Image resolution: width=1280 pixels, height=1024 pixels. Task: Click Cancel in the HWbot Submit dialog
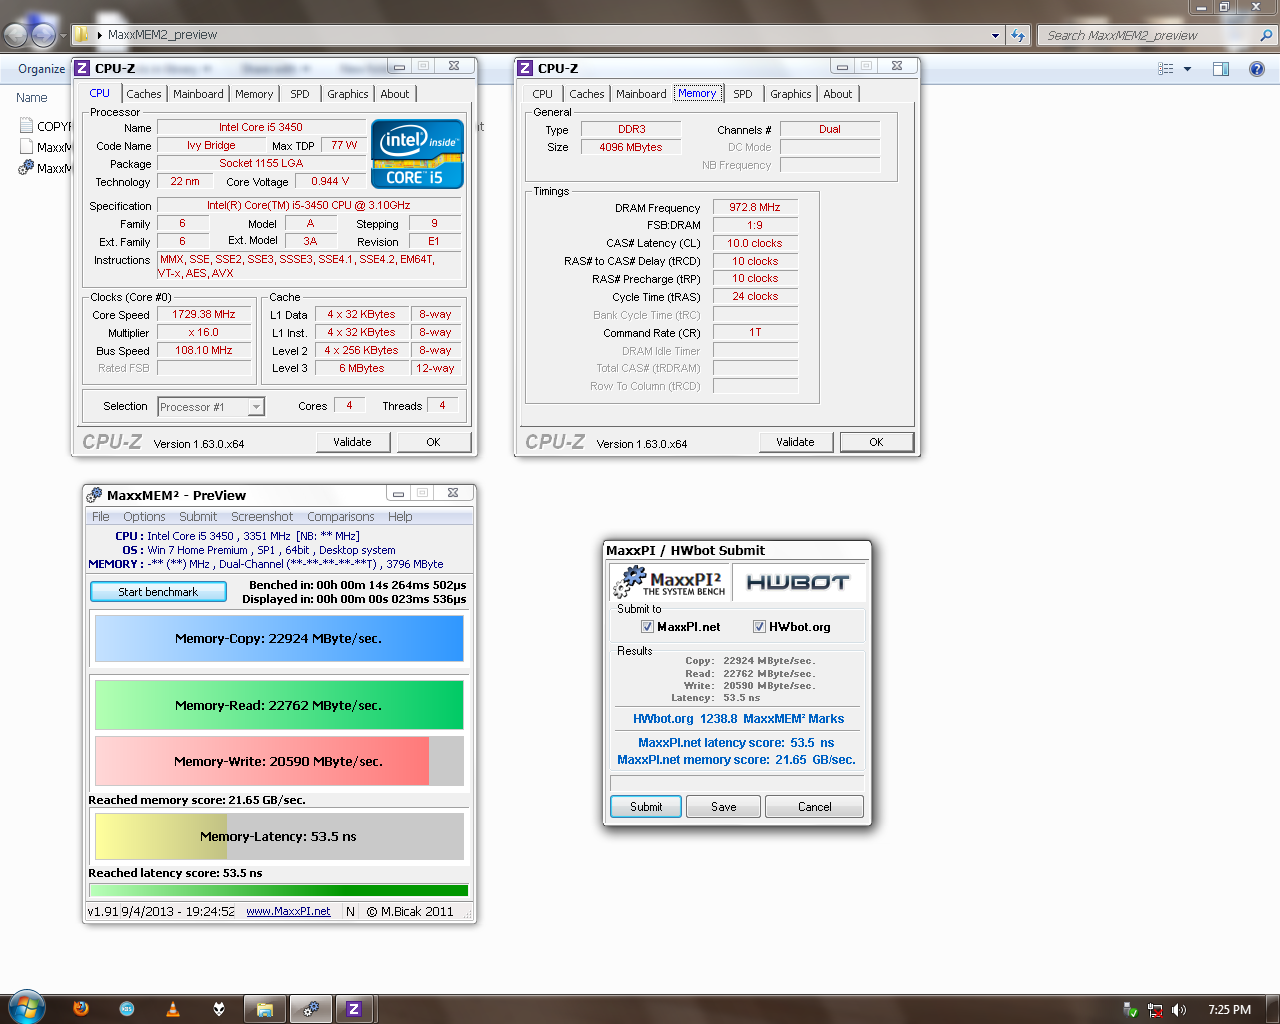click(x=815, y=807)
